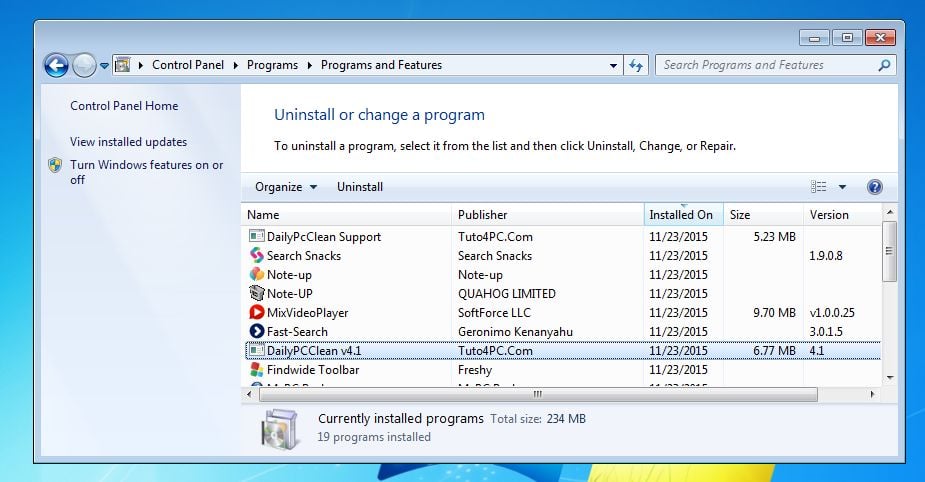Open the Organize menu

tap(286, 186)
